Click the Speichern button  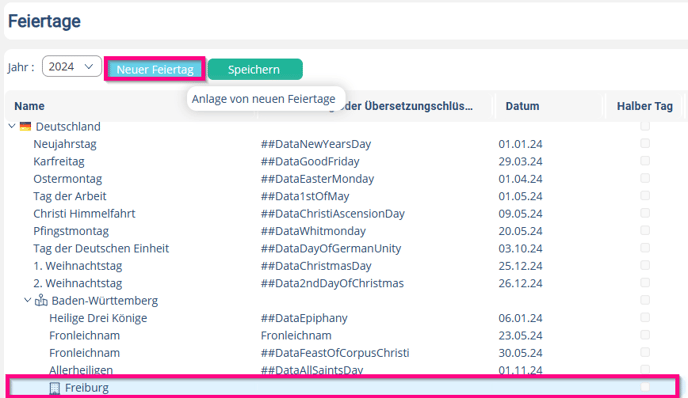coord(255,69)
